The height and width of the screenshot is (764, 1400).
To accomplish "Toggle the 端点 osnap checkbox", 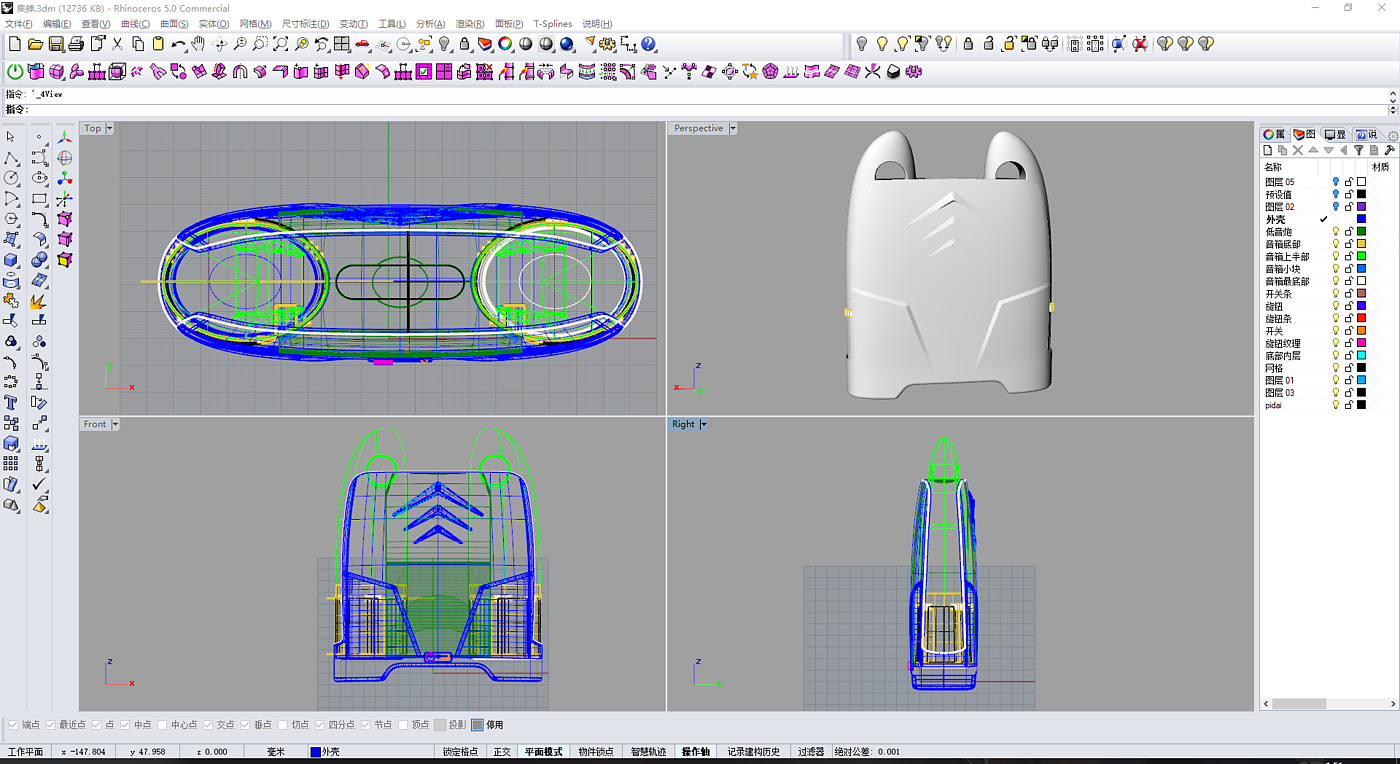I will pos(13,725).
